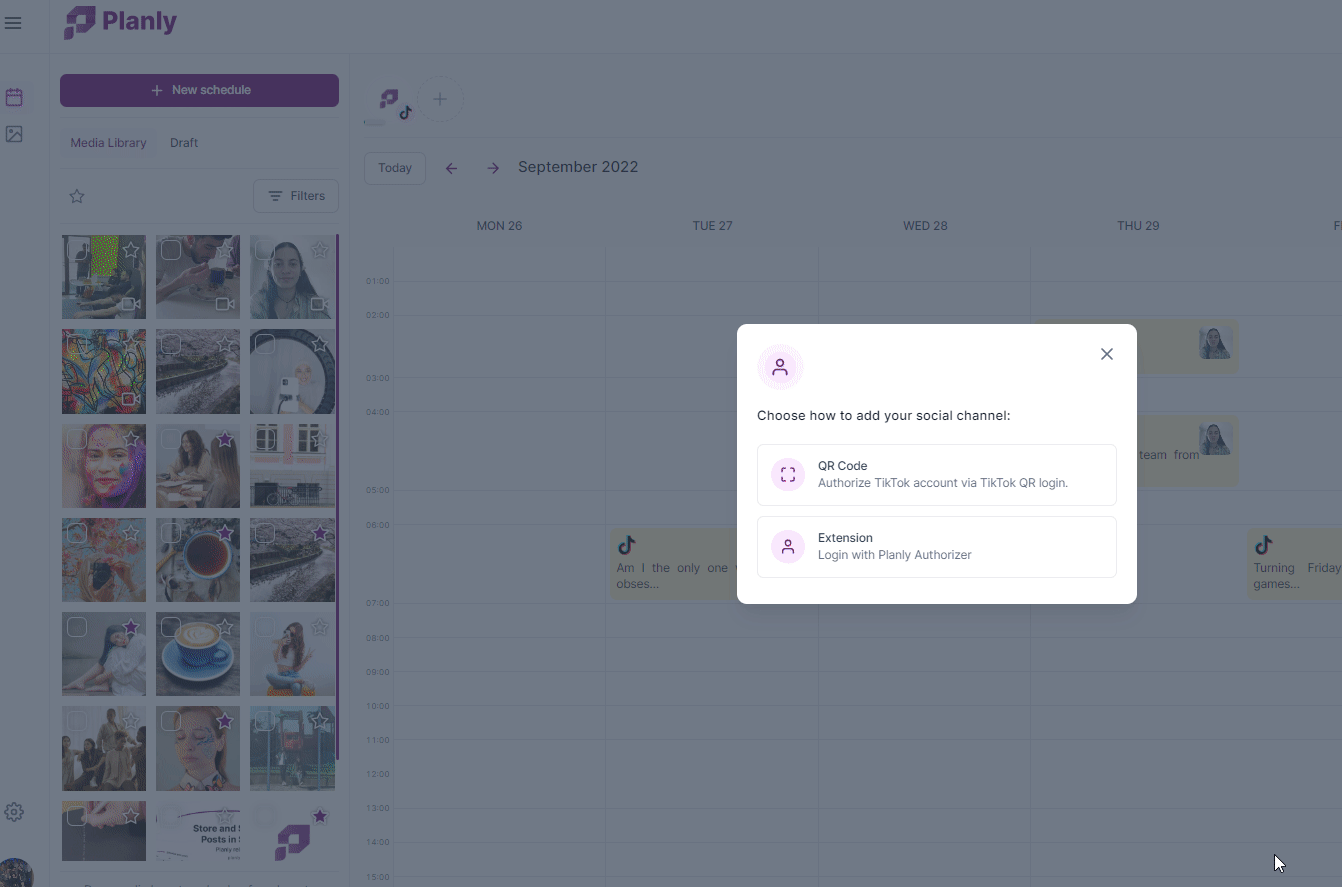Open the woman in pink flowers camera thumbnail

[x=104, y=560]
